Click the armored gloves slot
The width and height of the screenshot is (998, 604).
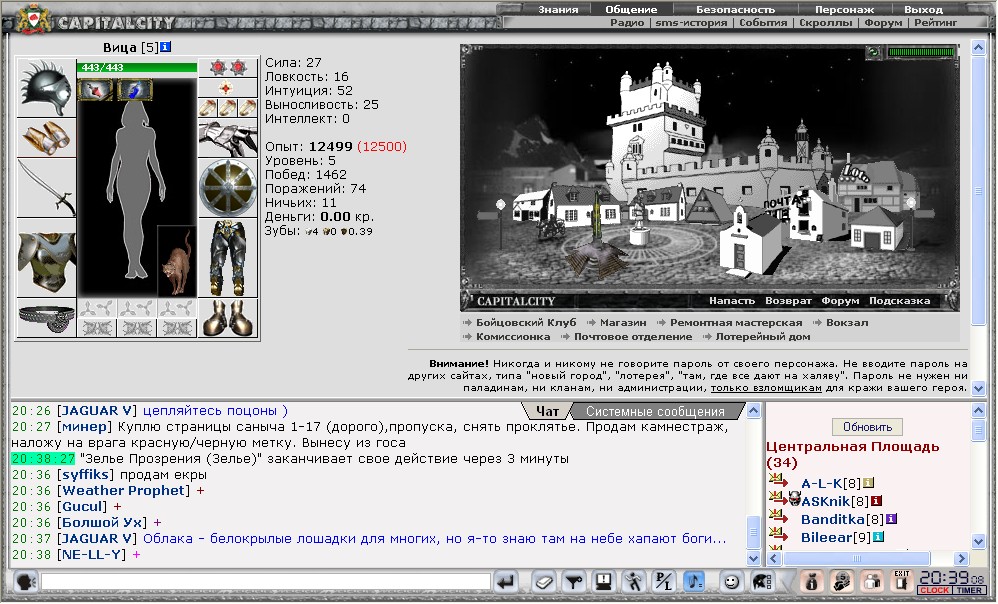[x=228, y=138]
